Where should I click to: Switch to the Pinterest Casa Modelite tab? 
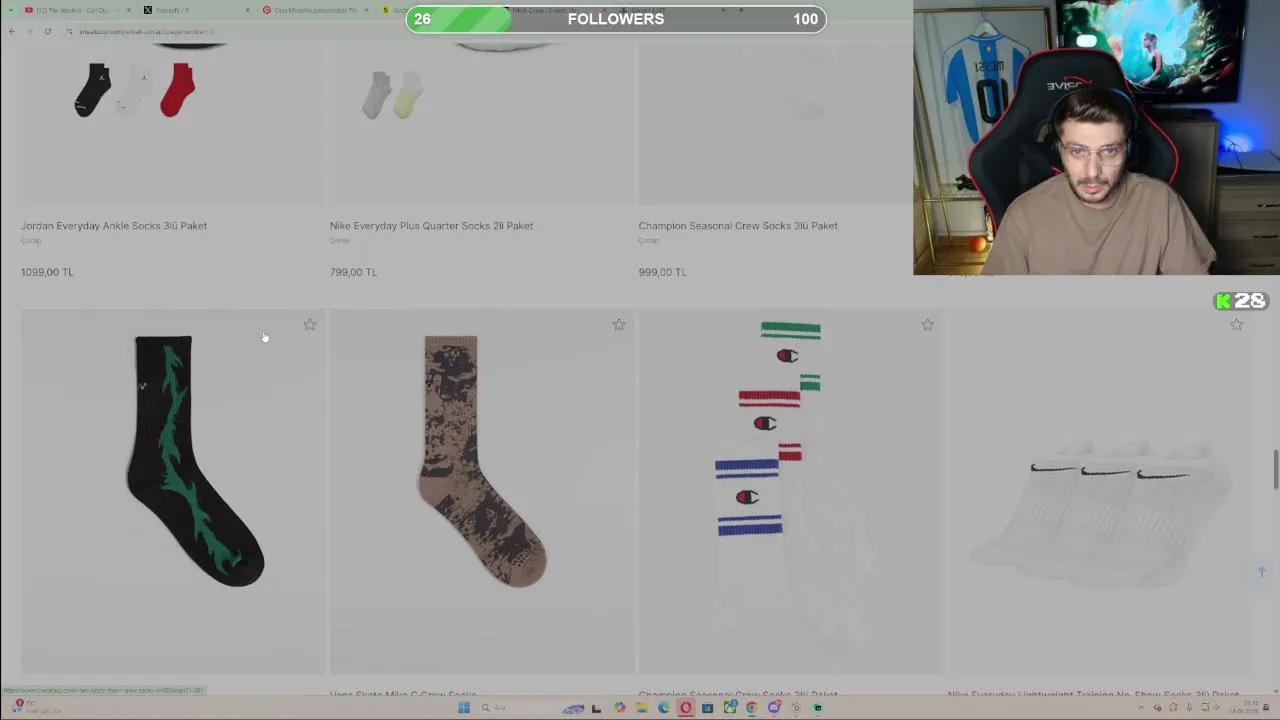pos(315,10)
